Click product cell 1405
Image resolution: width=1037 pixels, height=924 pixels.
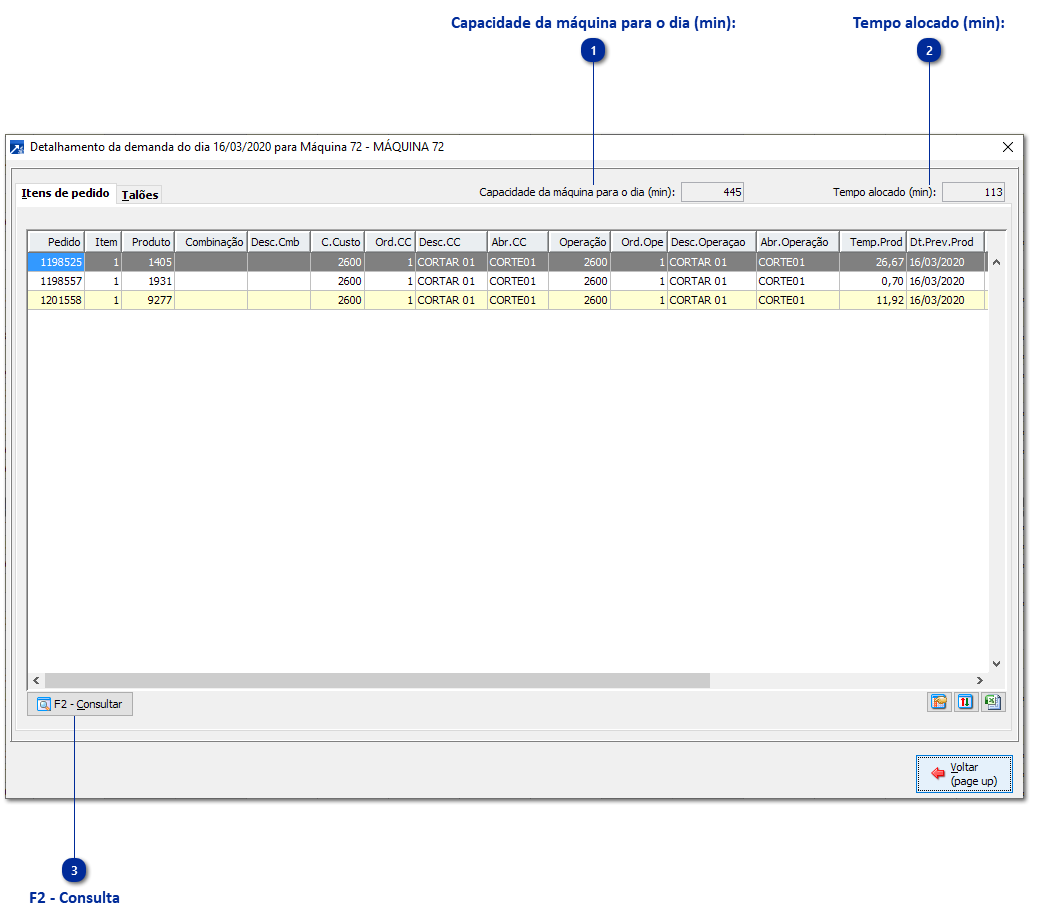[148, 262]
